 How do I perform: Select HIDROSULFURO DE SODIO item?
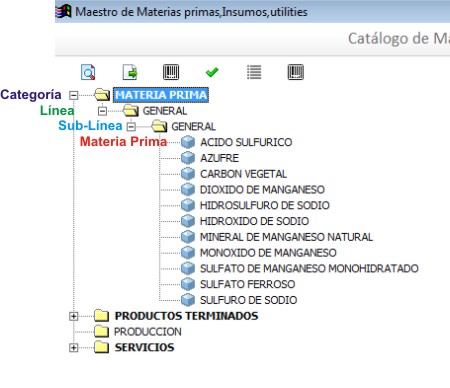pos(265,205)
